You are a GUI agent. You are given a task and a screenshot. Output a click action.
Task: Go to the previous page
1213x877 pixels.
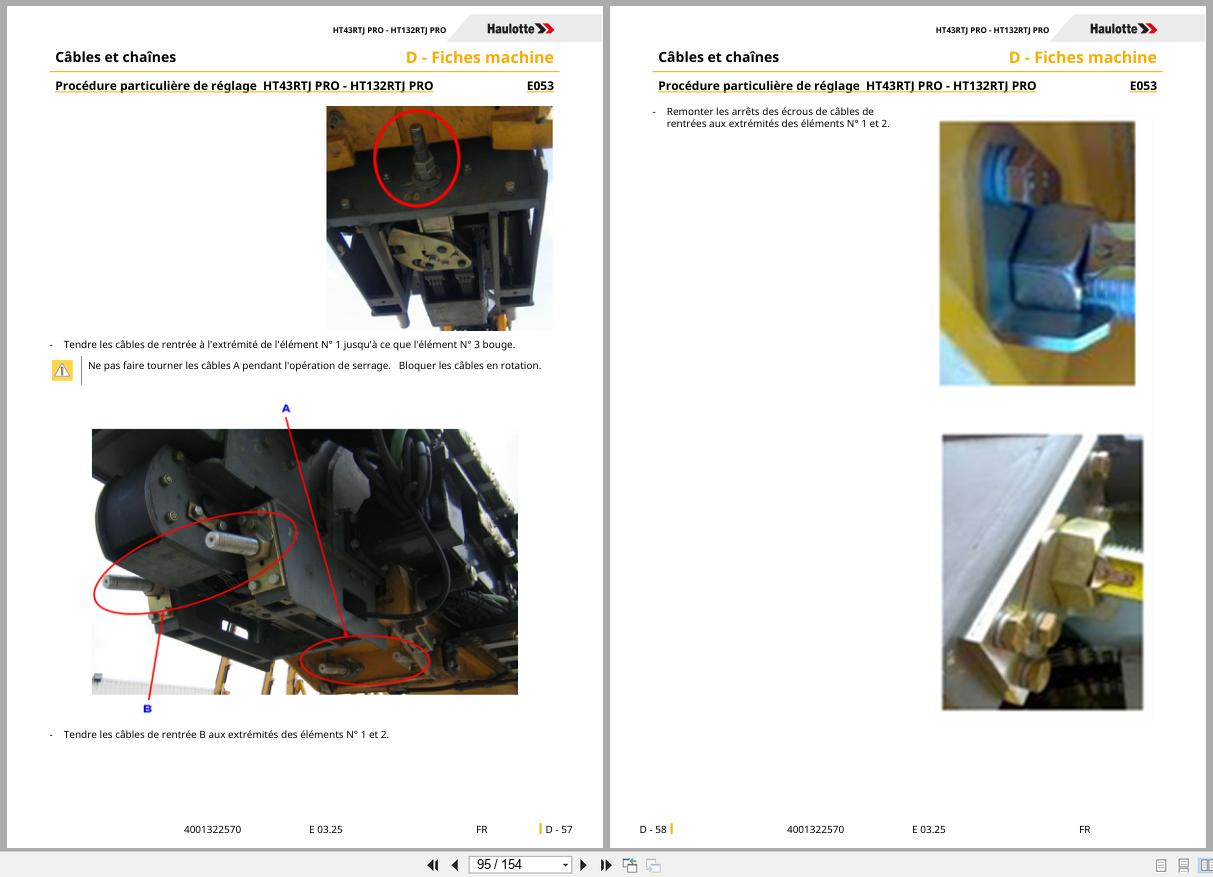pyautogui.click(x=455, y=865)
